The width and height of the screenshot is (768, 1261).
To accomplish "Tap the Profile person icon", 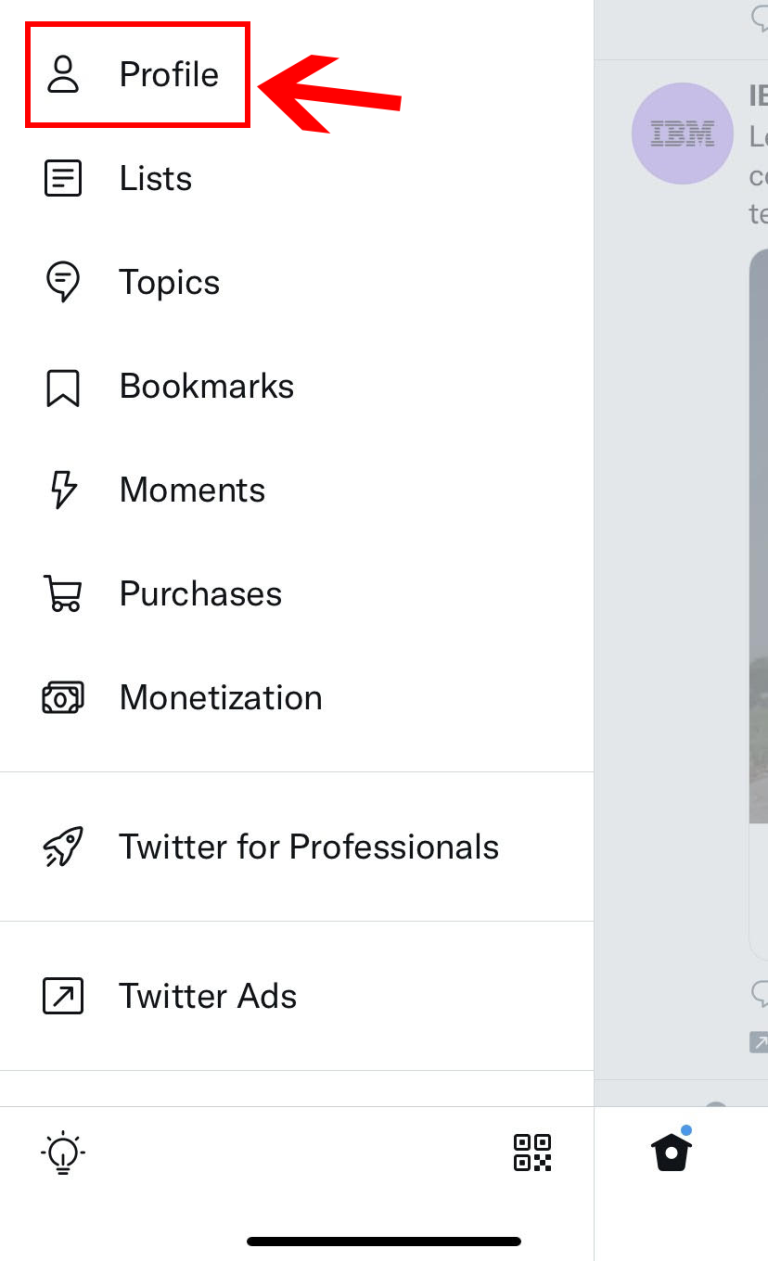I will pyautogui.click(x=63, y=75).
